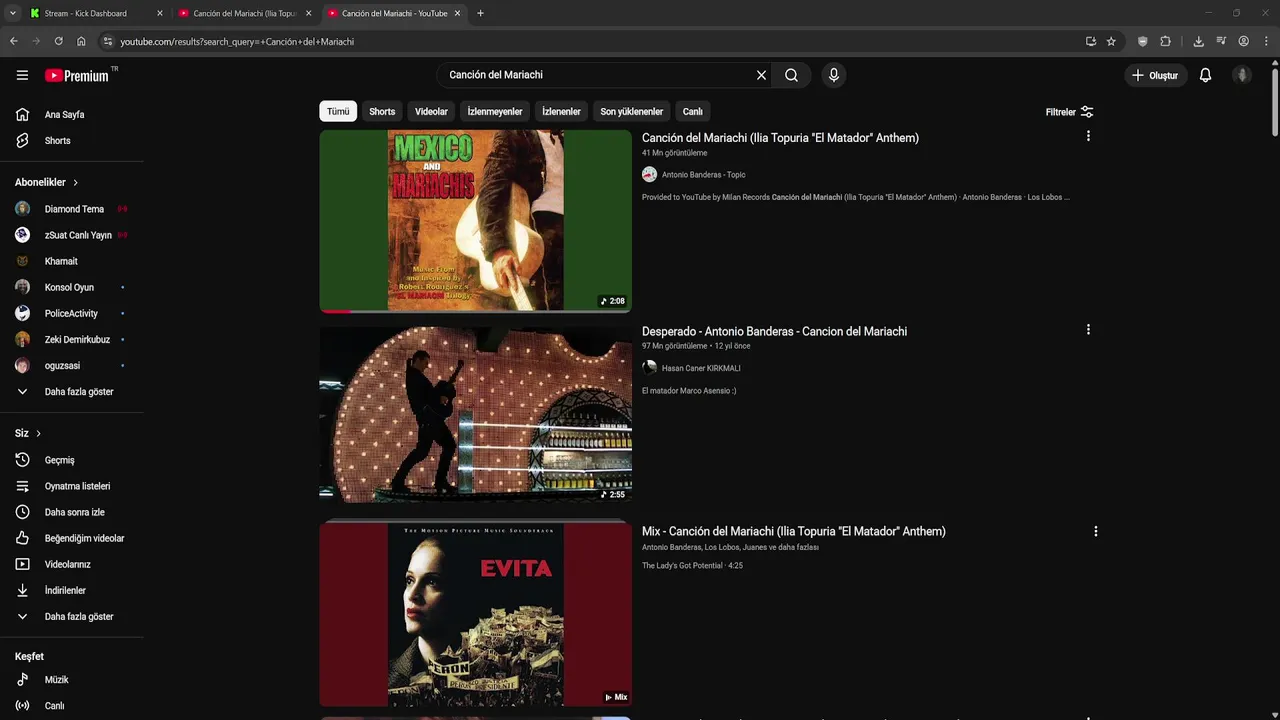Click the browser address bar URL
Viewport: 1280px width, 720px height.
(237, 41)
